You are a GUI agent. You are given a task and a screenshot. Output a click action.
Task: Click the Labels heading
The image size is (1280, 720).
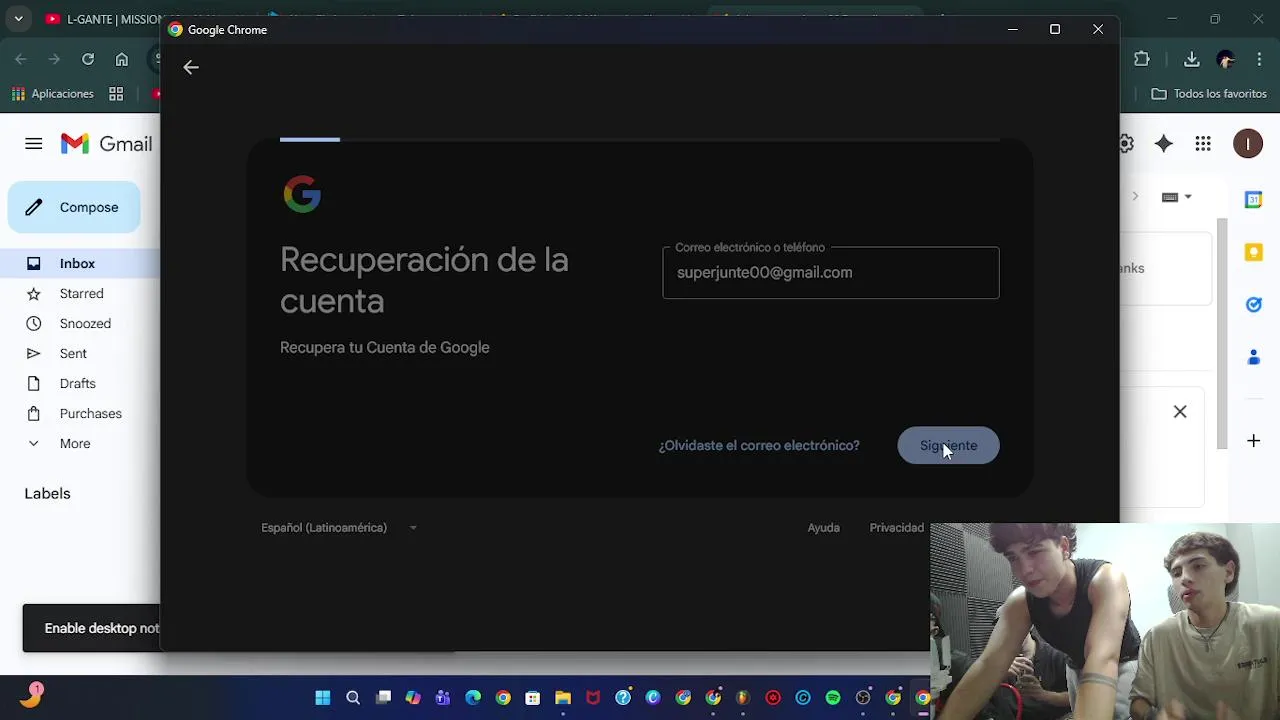[47, 493]
